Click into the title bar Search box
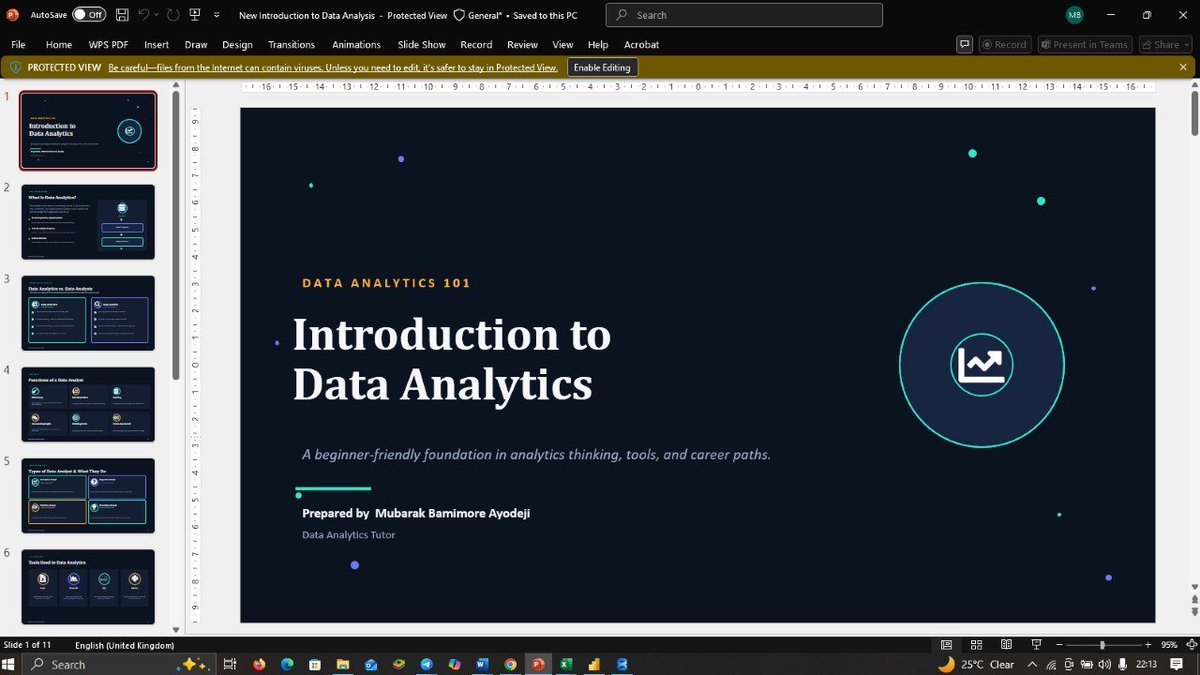Viewport: 1200px width, 675px height. click(745, 15)
